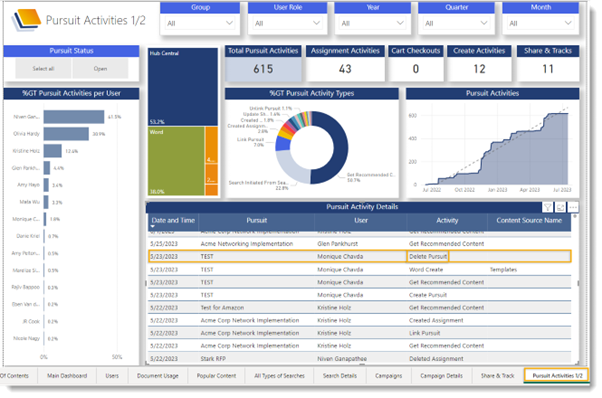Image resolution: width=602 pixels, height=398 pixels.
Task: Switch to the Campaigns tab
Action: click(x=389, y=376)
